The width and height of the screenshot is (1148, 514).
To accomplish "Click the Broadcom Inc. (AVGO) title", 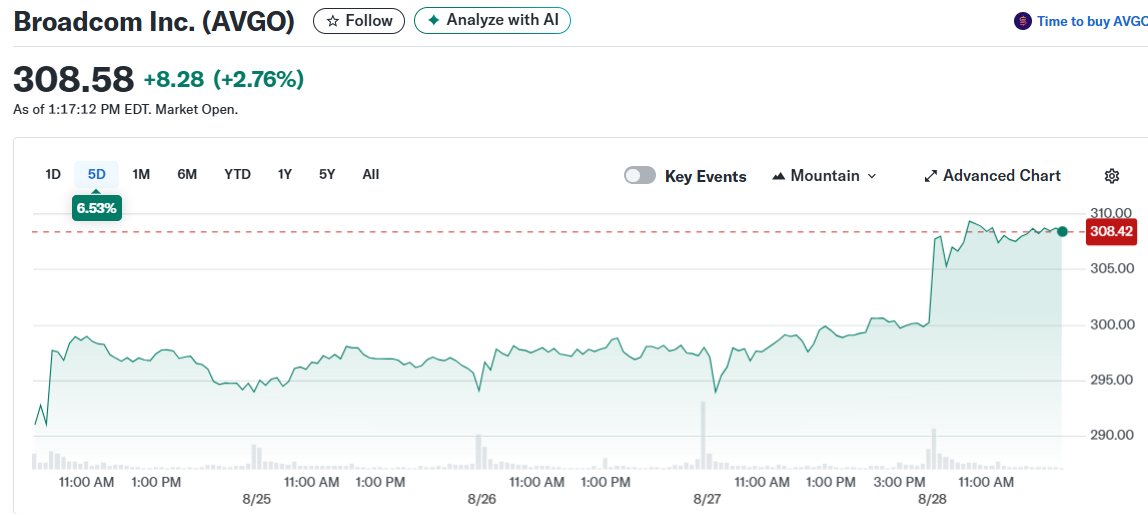I will click(154, 21).
